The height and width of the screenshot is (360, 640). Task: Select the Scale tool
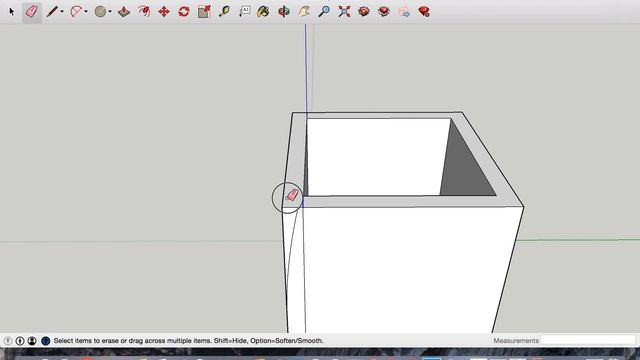(x=204, y=11)
